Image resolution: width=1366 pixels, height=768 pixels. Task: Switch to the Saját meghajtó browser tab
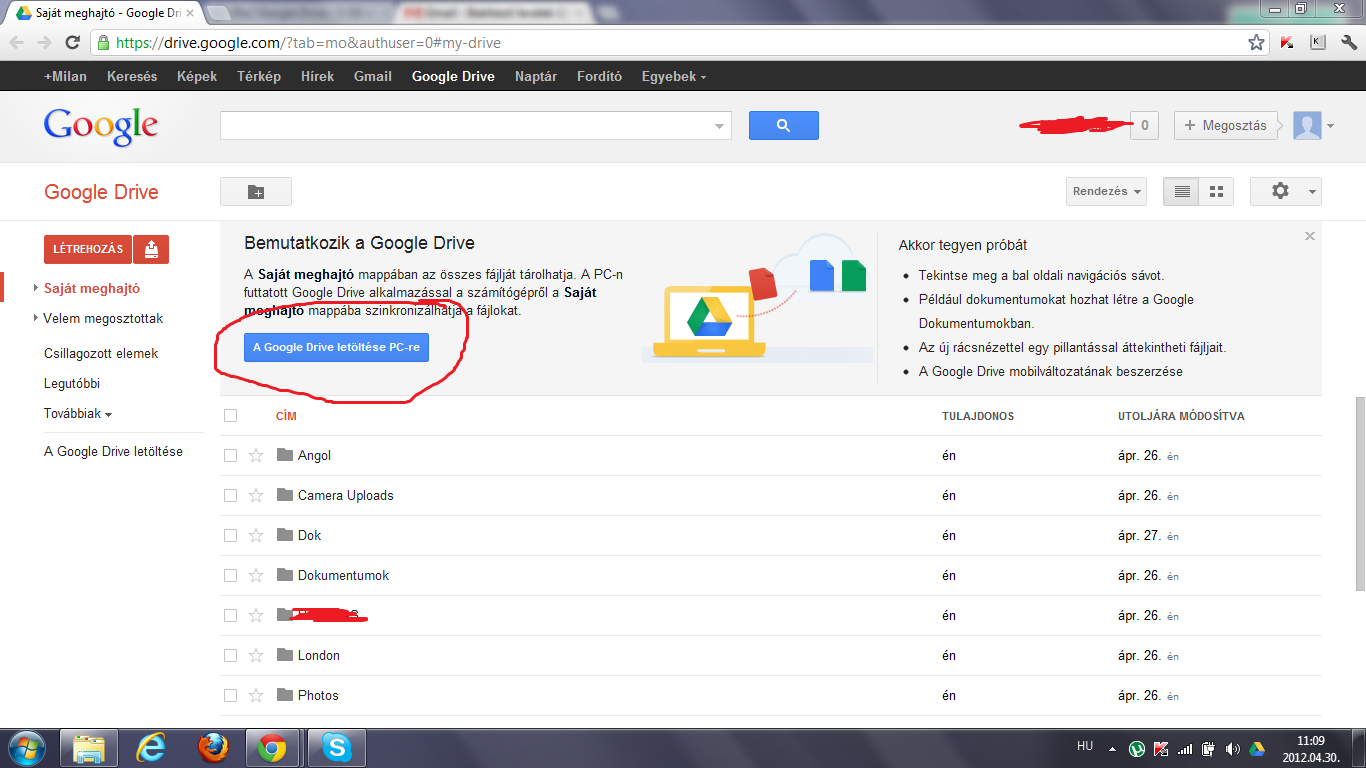pos(105,13)
